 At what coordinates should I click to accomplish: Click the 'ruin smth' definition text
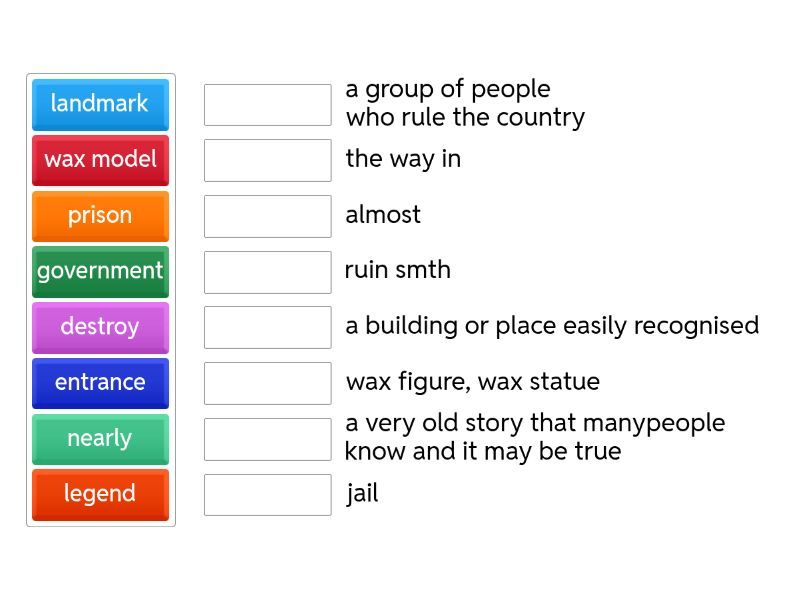[x=398, y=270]
